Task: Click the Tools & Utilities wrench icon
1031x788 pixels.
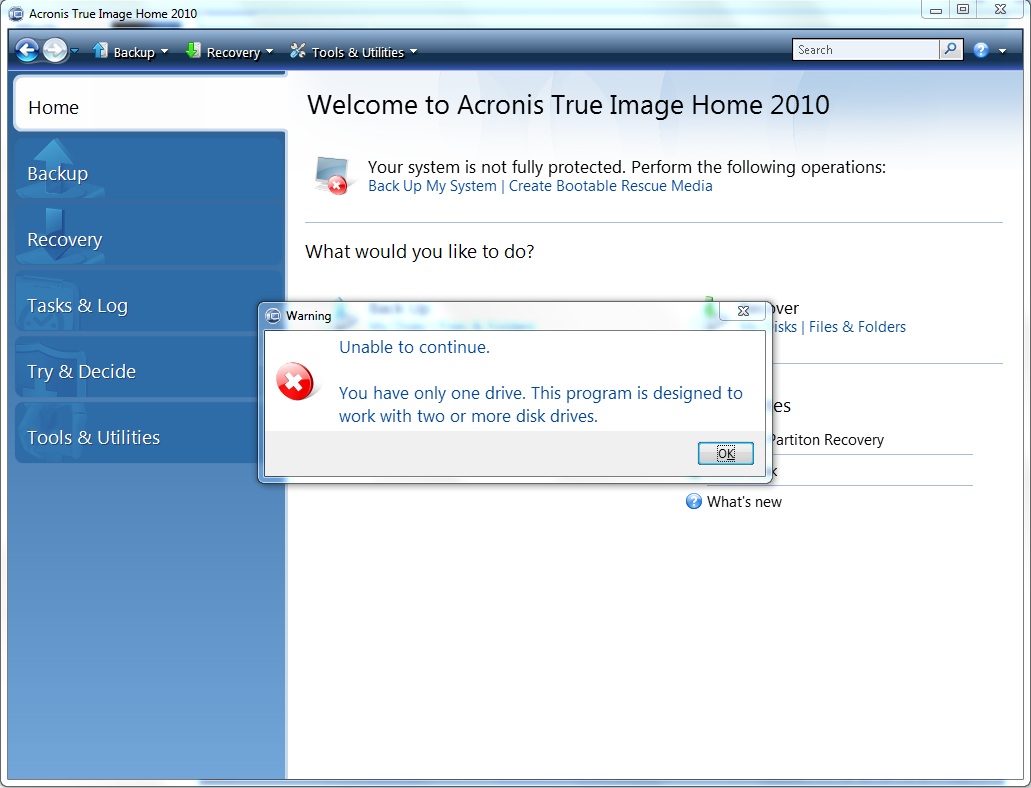Action: point(298,51)
